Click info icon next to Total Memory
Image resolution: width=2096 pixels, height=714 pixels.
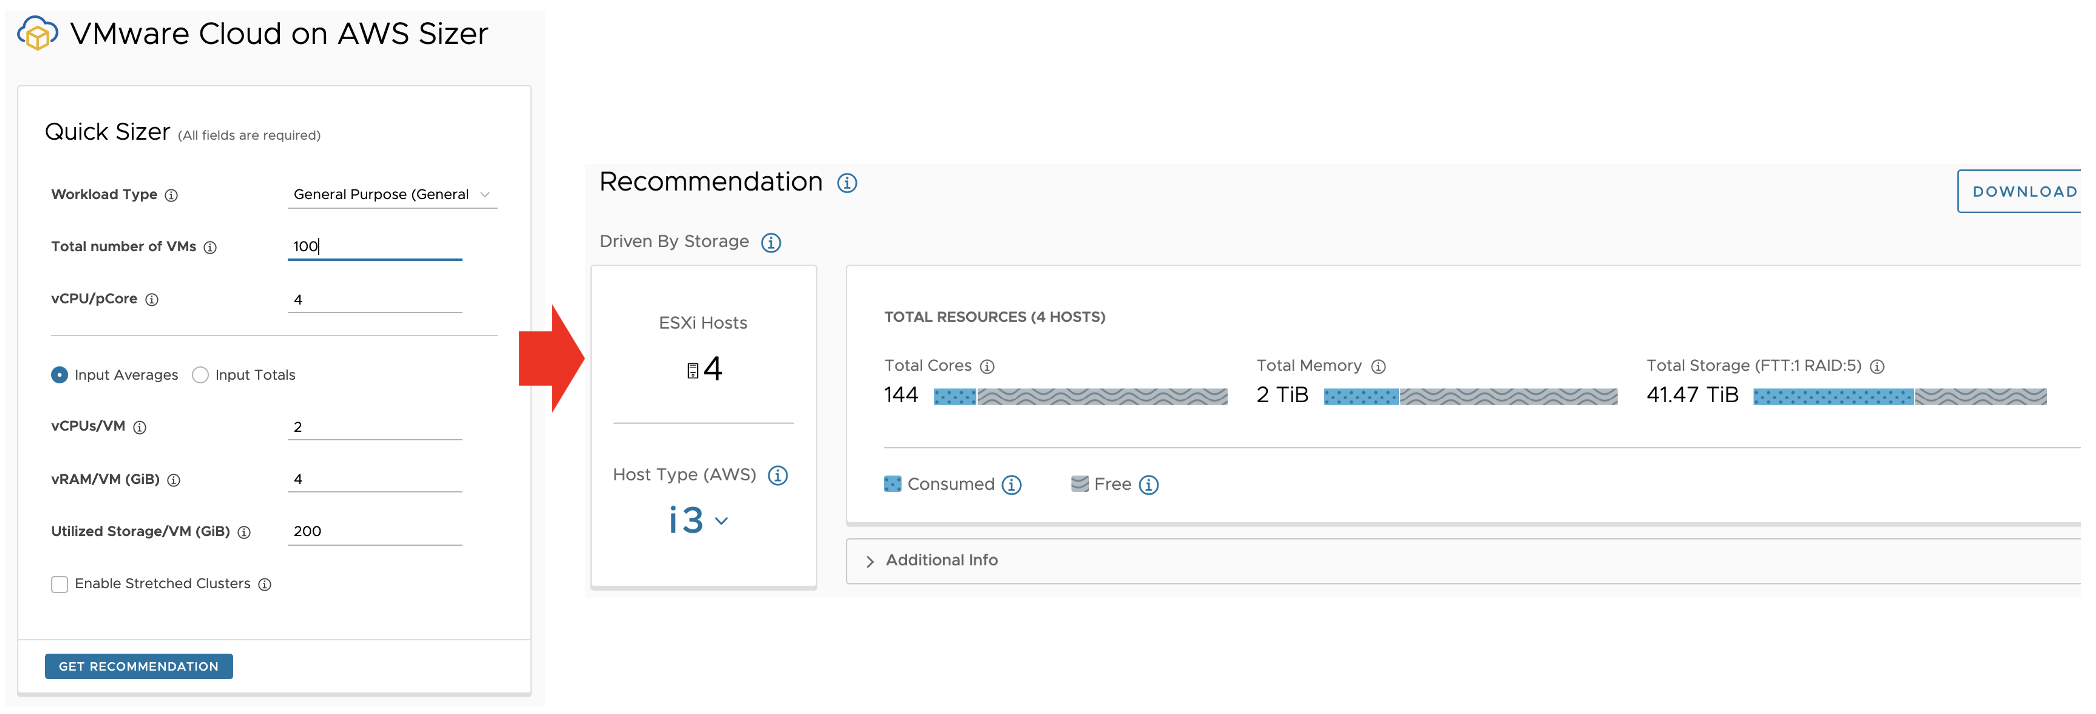[1378, 367]
